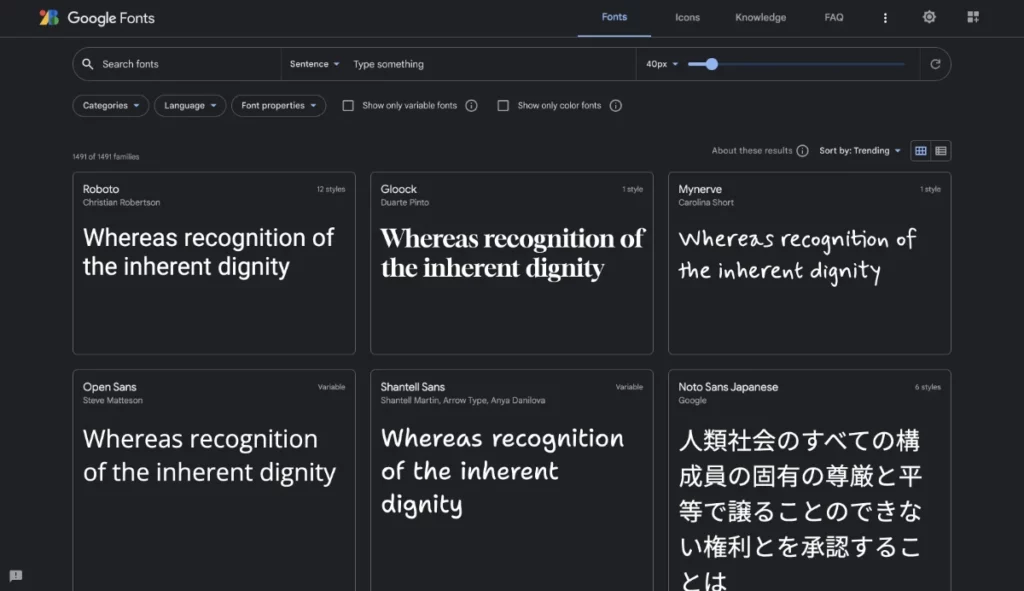The width and height of the screenshot is (1024, 591).
Task: Open the theme settings gear icon
Action: tap(929, 17)
